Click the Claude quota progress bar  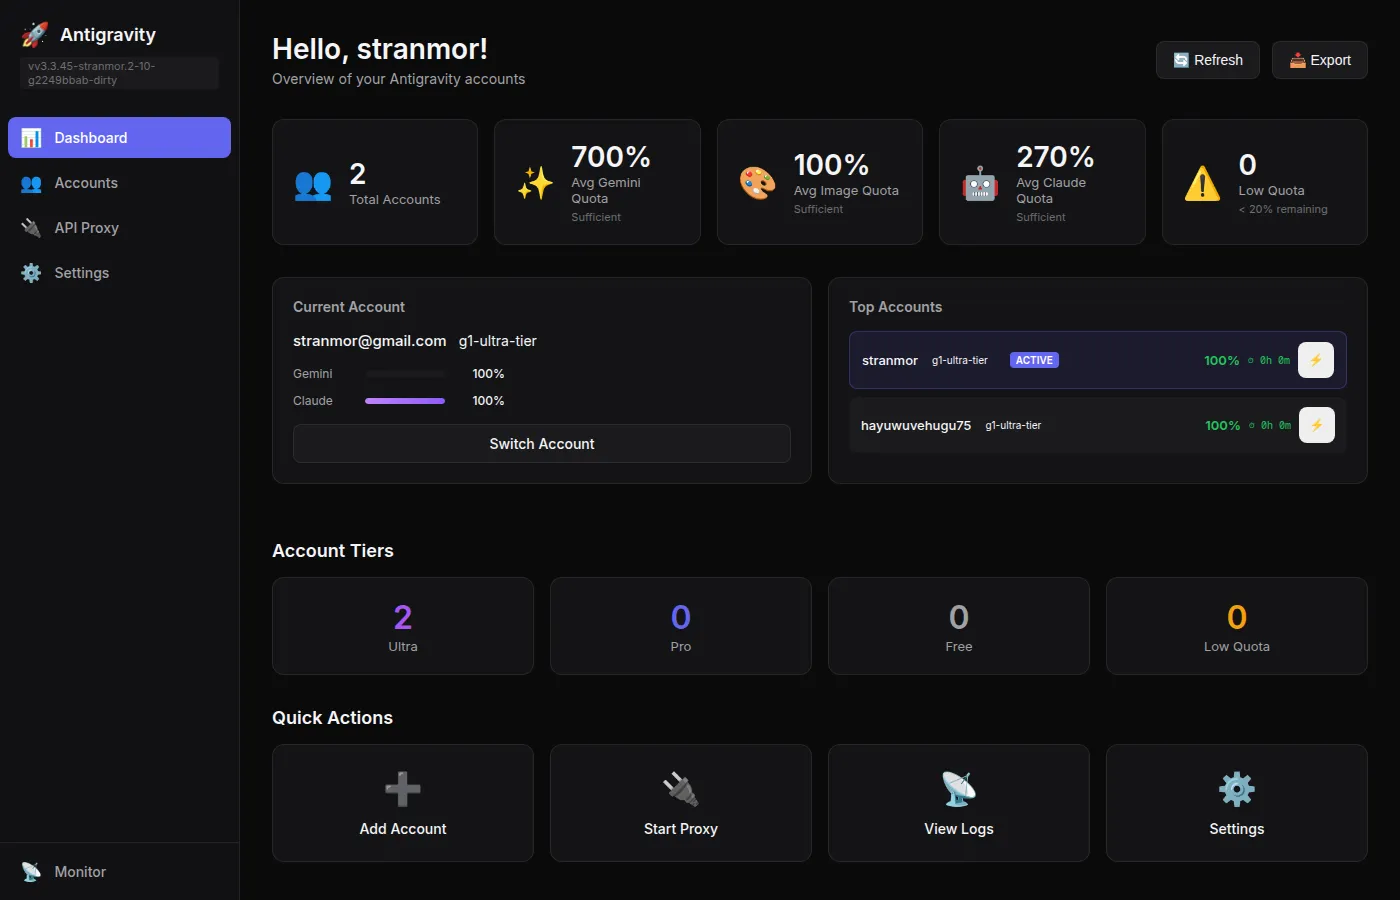pyautogui.click(x=405, y=401)
